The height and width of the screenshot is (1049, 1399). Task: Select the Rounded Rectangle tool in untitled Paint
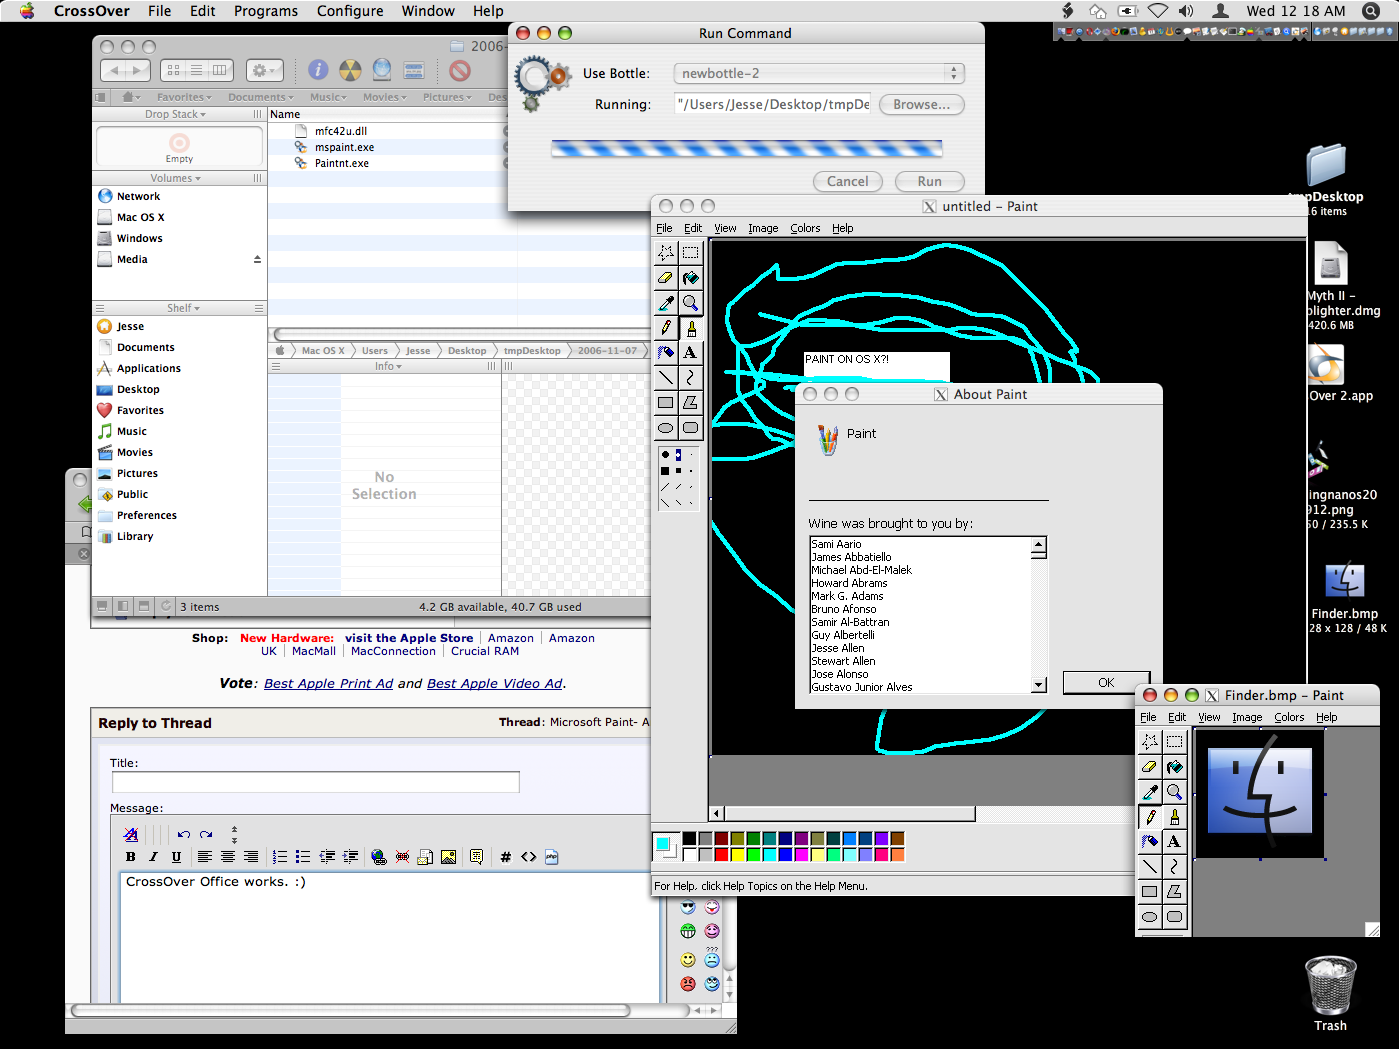tap(690, 428)
